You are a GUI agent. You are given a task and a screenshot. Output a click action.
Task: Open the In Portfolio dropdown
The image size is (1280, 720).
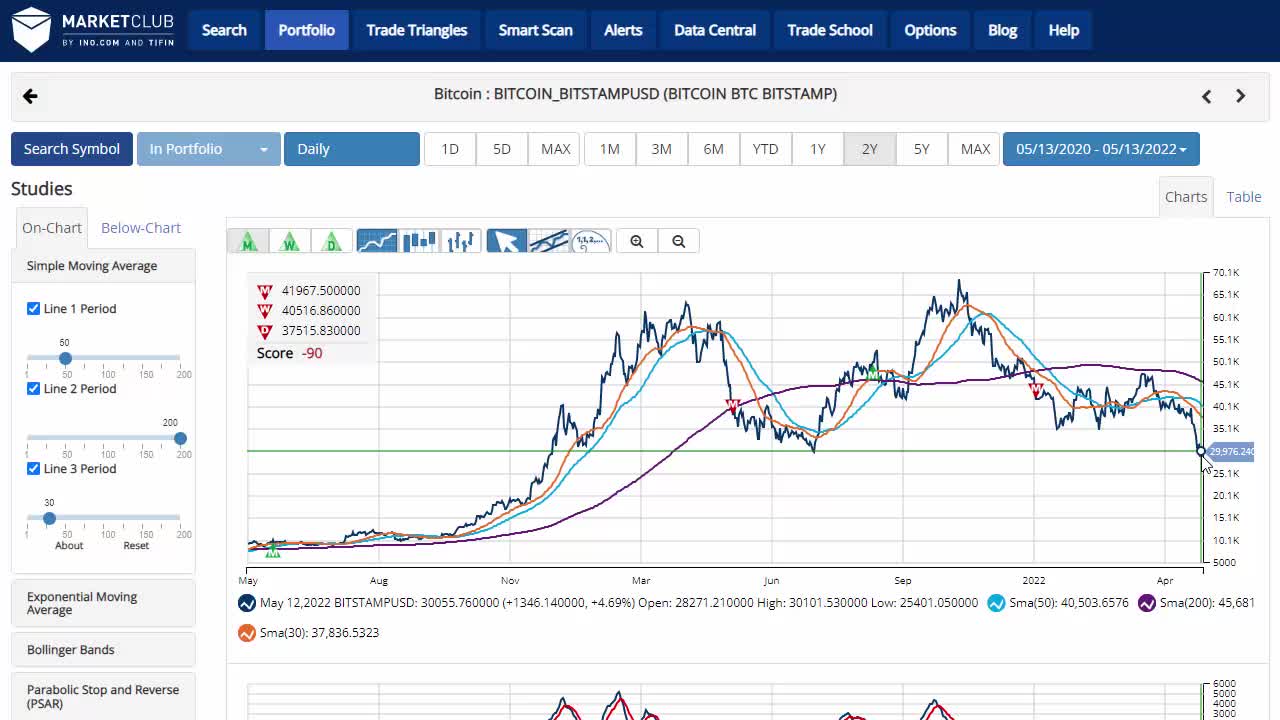tap(208, 149)
